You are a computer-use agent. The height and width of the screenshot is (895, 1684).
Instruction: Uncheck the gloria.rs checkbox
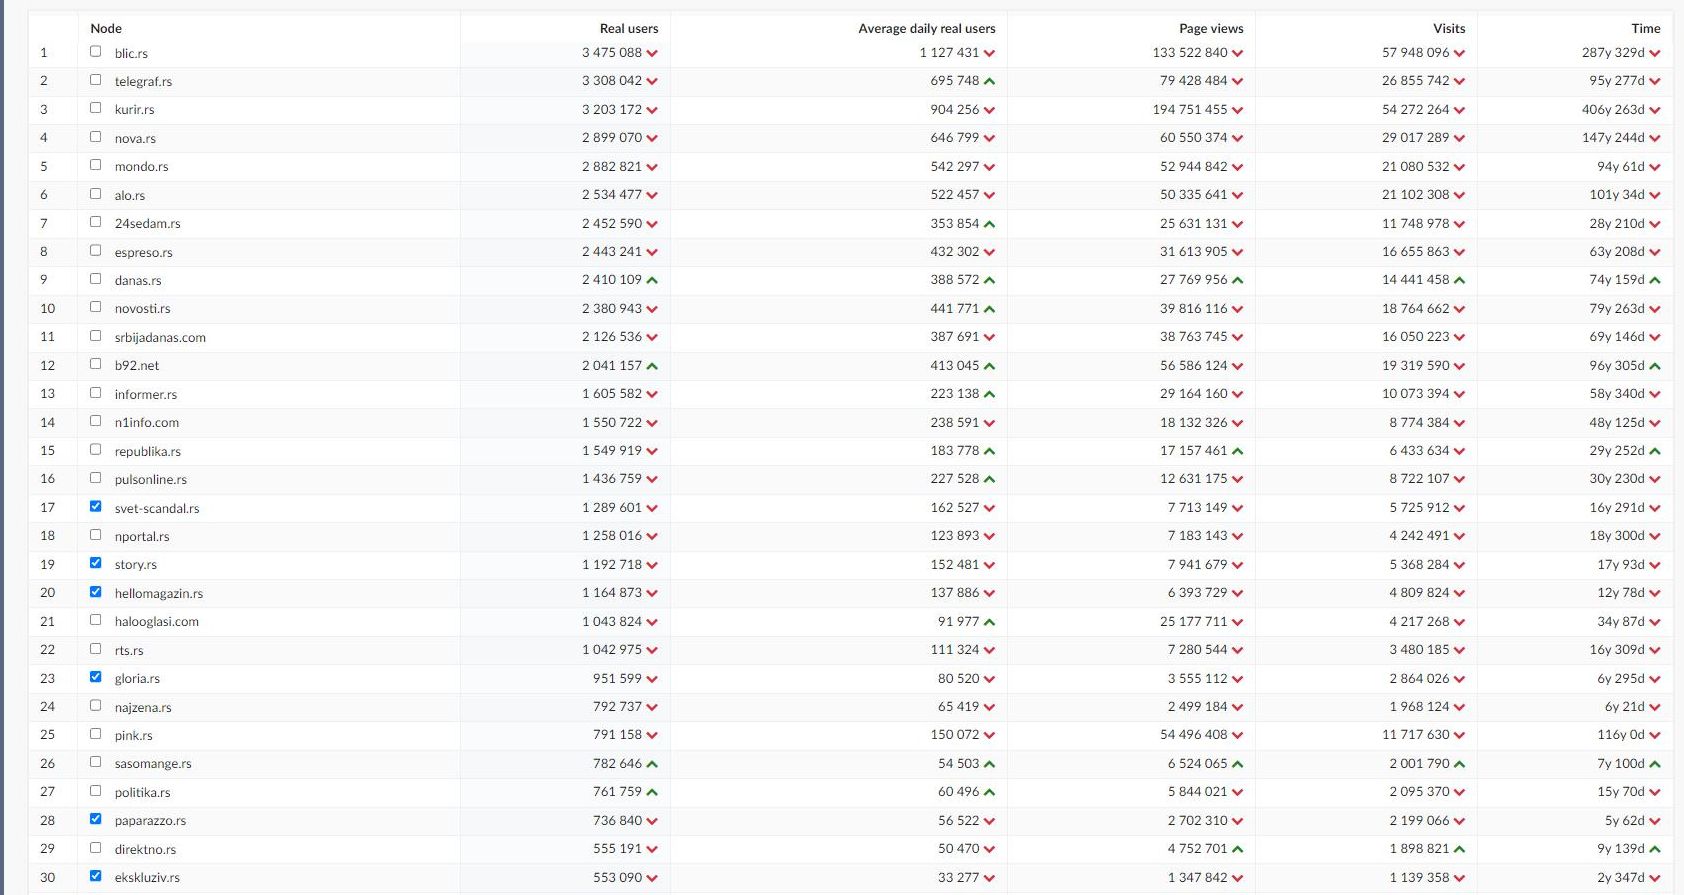click(96, 677)
